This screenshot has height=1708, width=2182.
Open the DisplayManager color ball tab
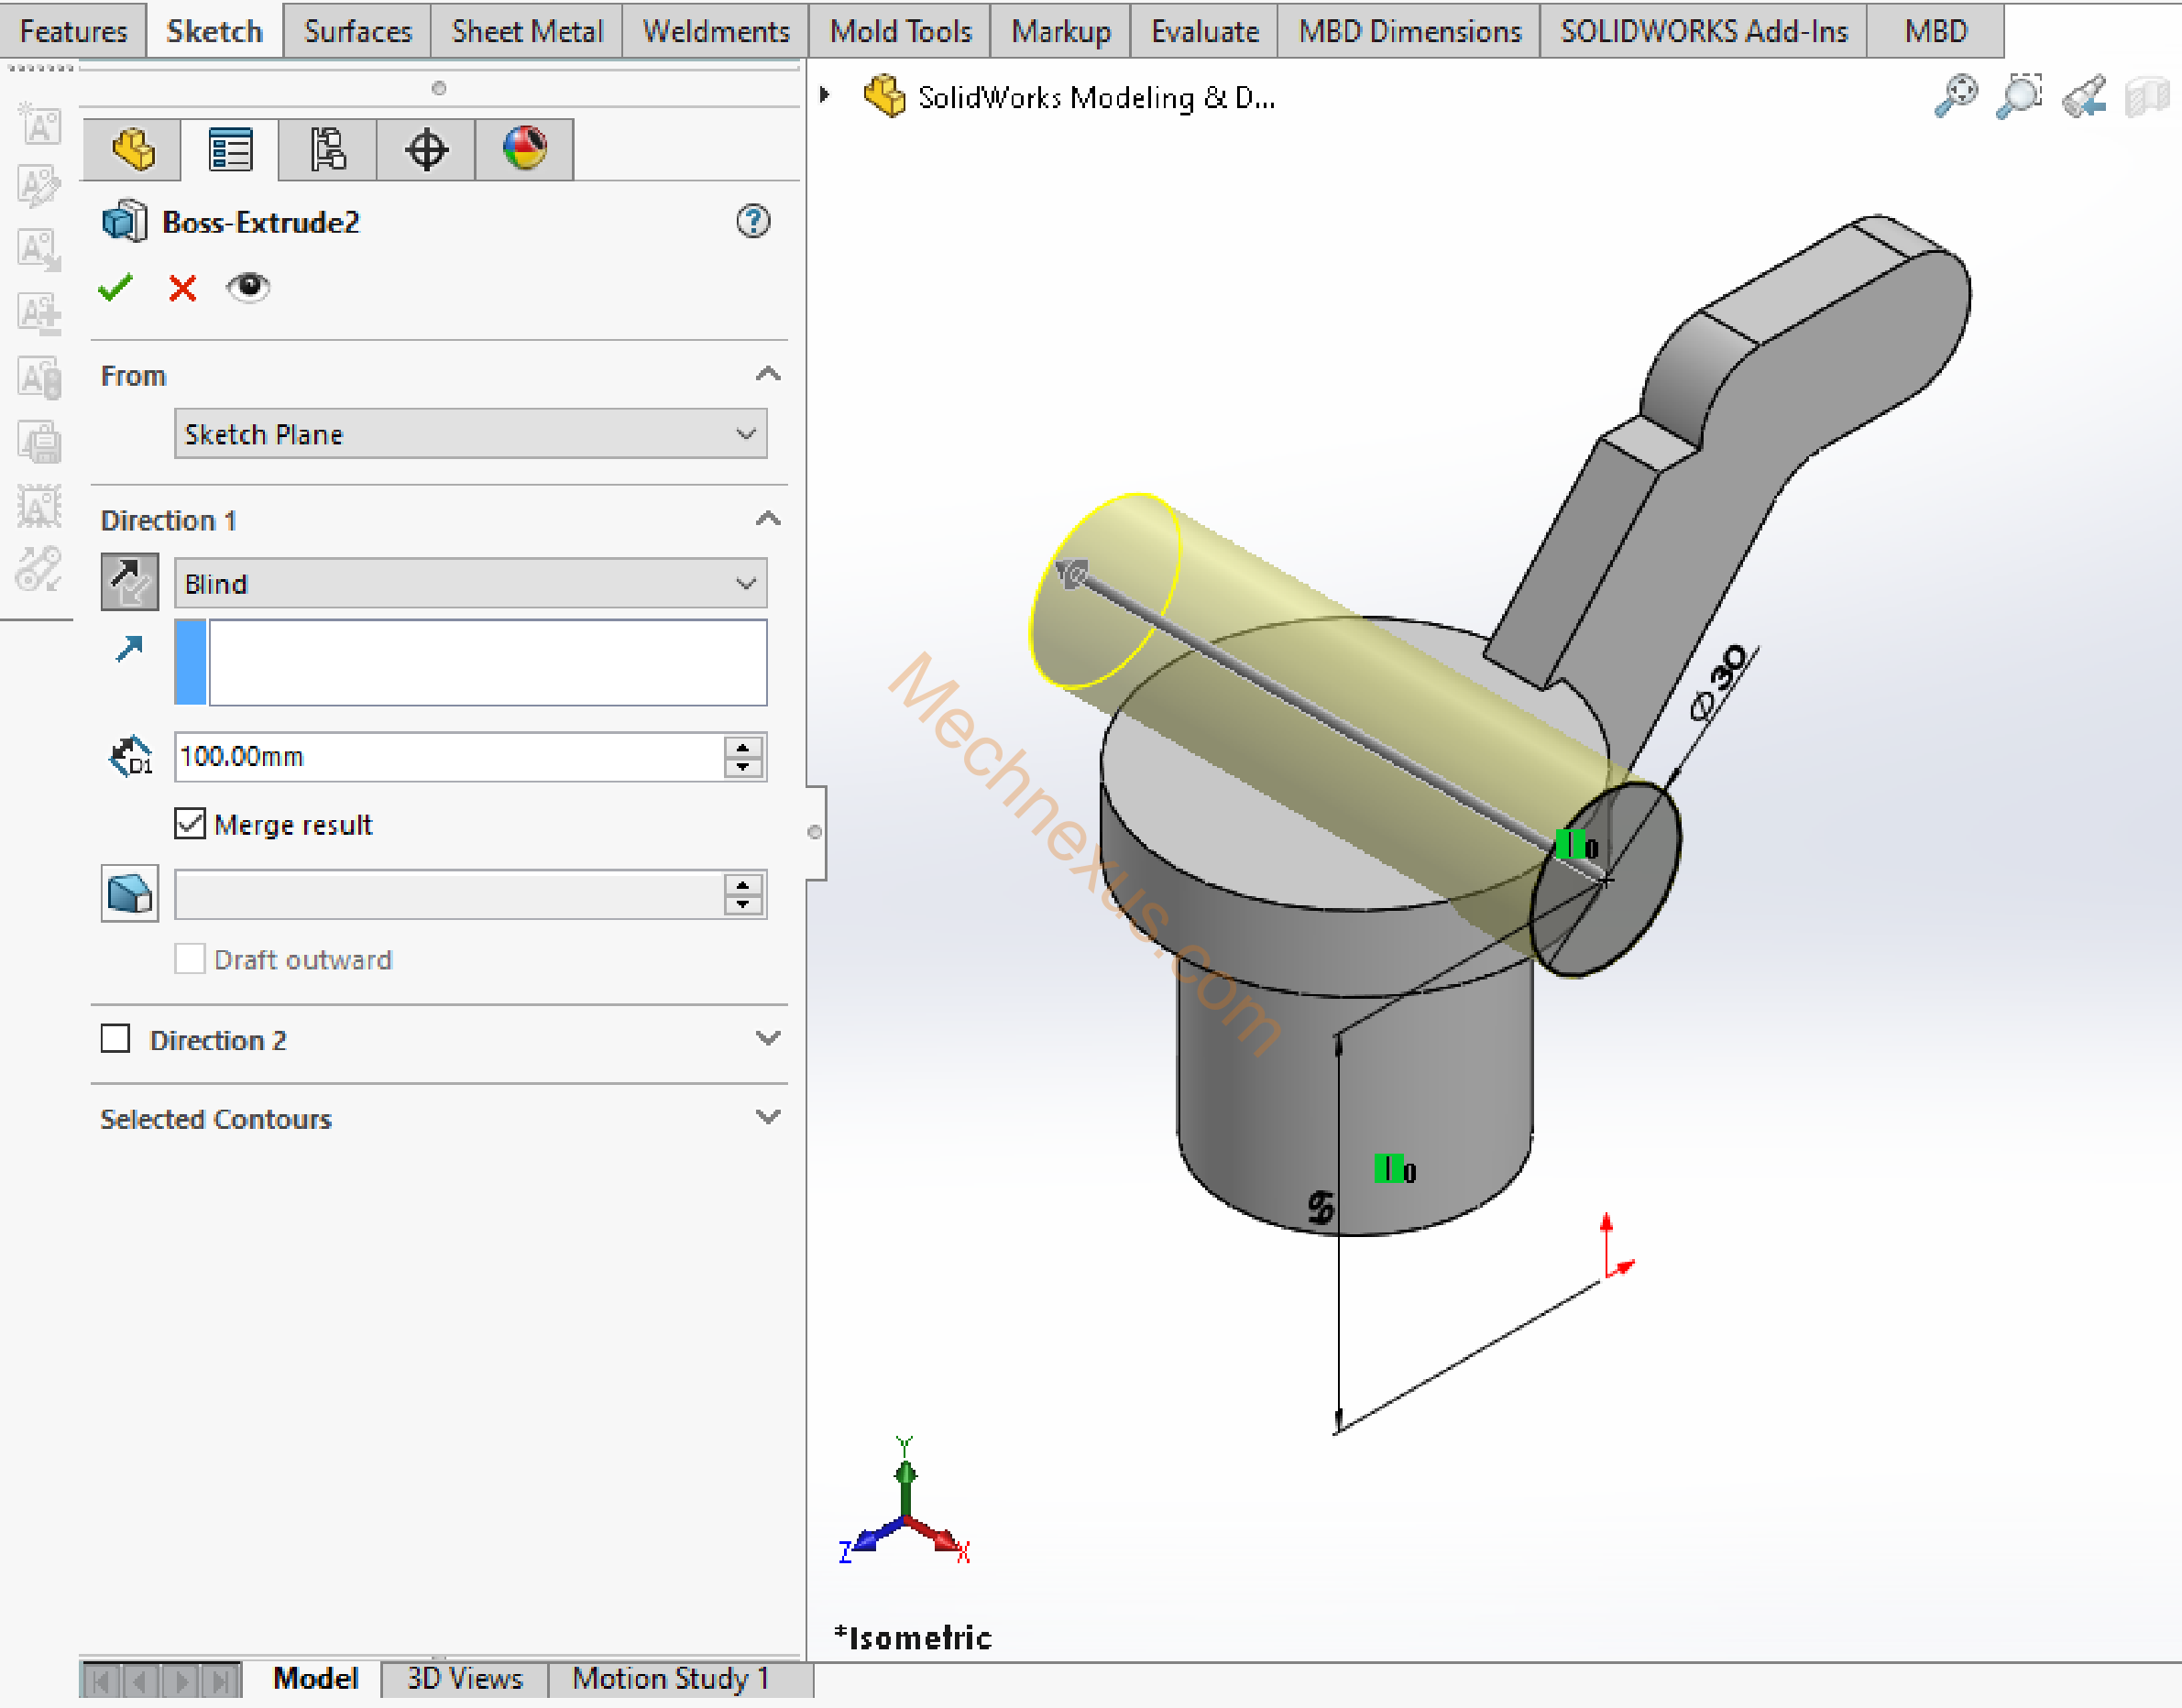[x=524, y=150]
